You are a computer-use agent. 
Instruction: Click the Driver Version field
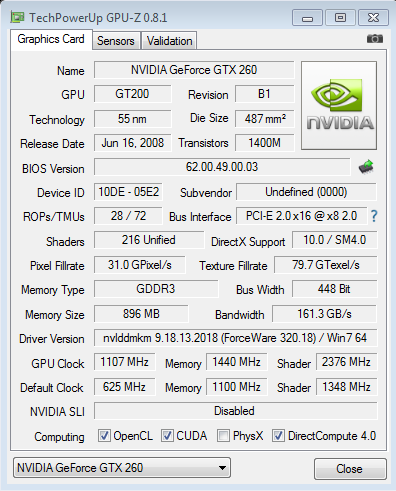point(235,338)
